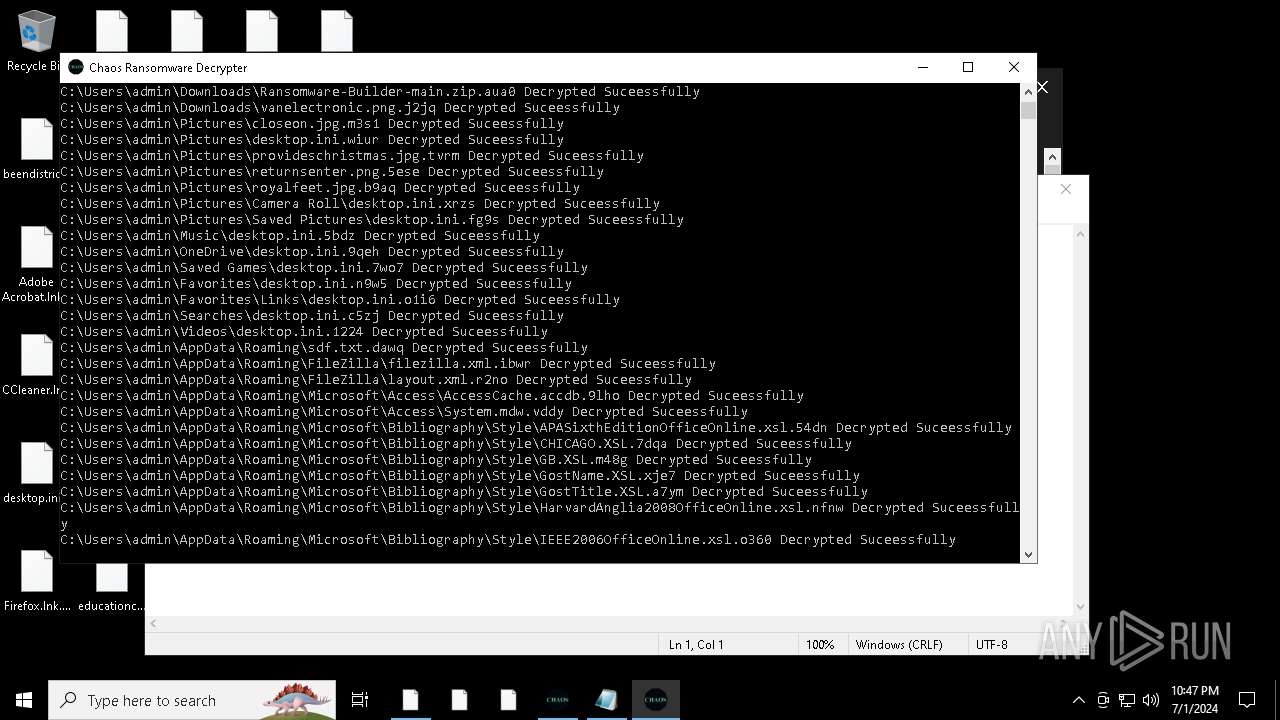
Task: Open the volume control tray icon
Action: 1151,700
